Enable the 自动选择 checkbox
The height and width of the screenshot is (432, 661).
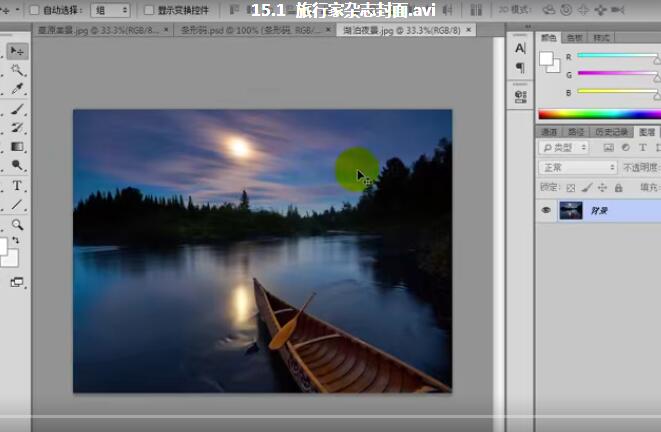[x=34, y=10]
